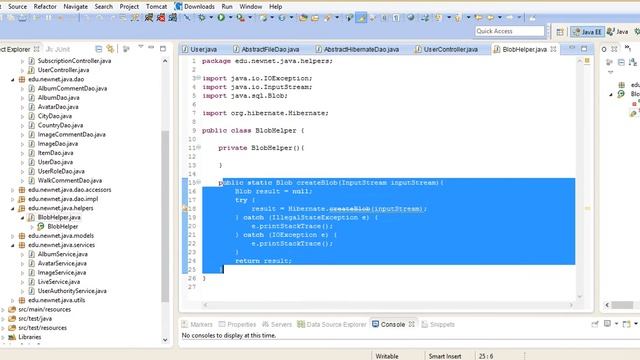Image resolution: width=640 pixels, height=360 pixels.
Task: Click the Start Tomcat toolbar icon
Action: click(149, 18)
